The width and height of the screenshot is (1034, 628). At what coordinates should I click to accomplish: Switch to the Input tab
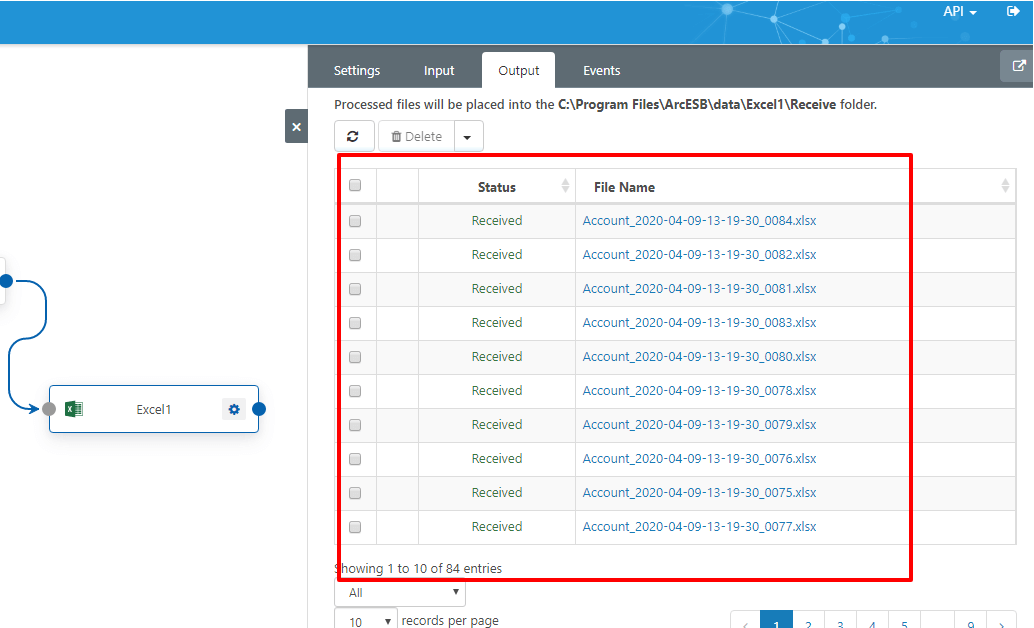pos(439,71)
